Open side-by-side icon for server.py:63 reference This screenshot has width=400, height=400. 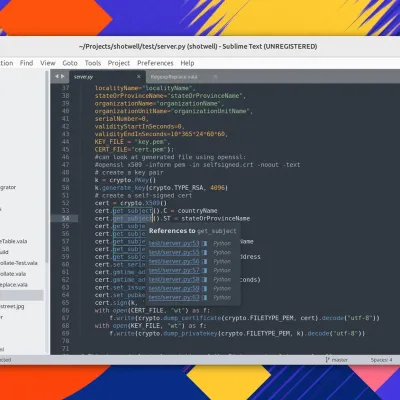point(204,298)
